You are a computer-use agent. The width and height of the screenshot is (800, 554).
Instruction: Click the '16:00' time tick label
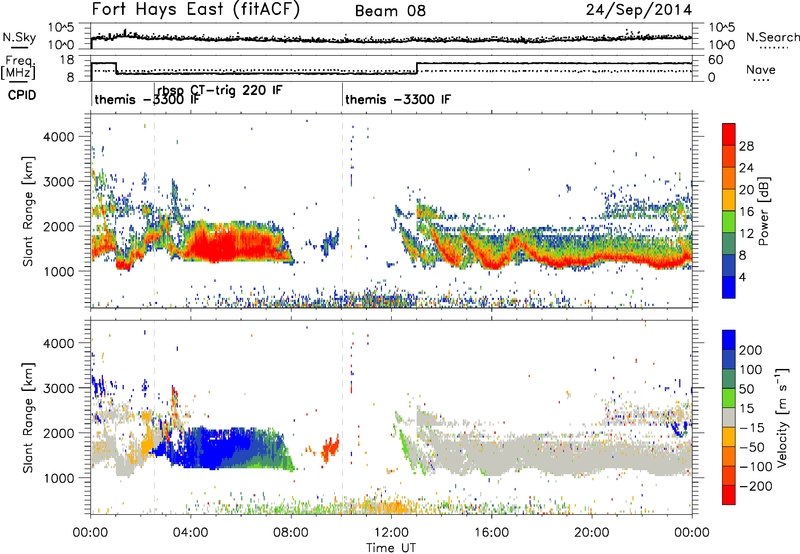tap(491, 533)
